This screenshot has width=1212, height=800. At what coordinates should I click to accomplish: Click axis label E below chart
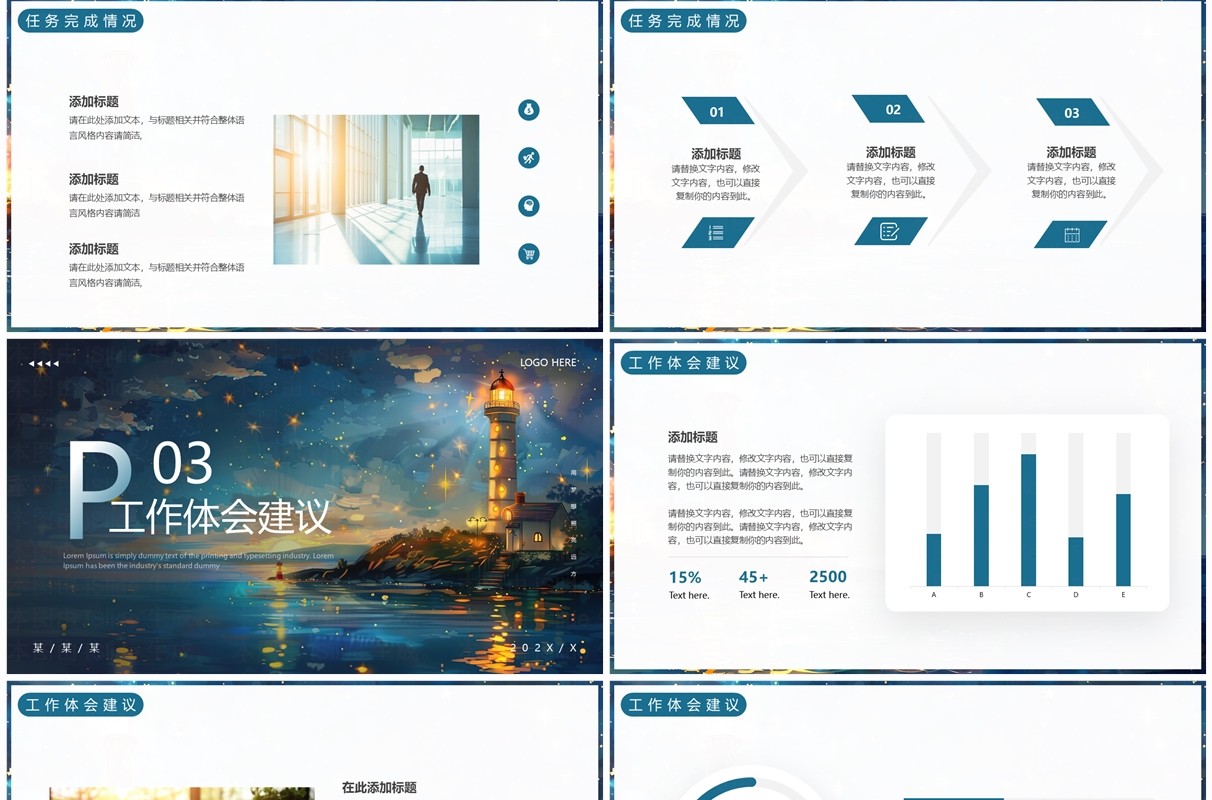(x=1123, y=595)
